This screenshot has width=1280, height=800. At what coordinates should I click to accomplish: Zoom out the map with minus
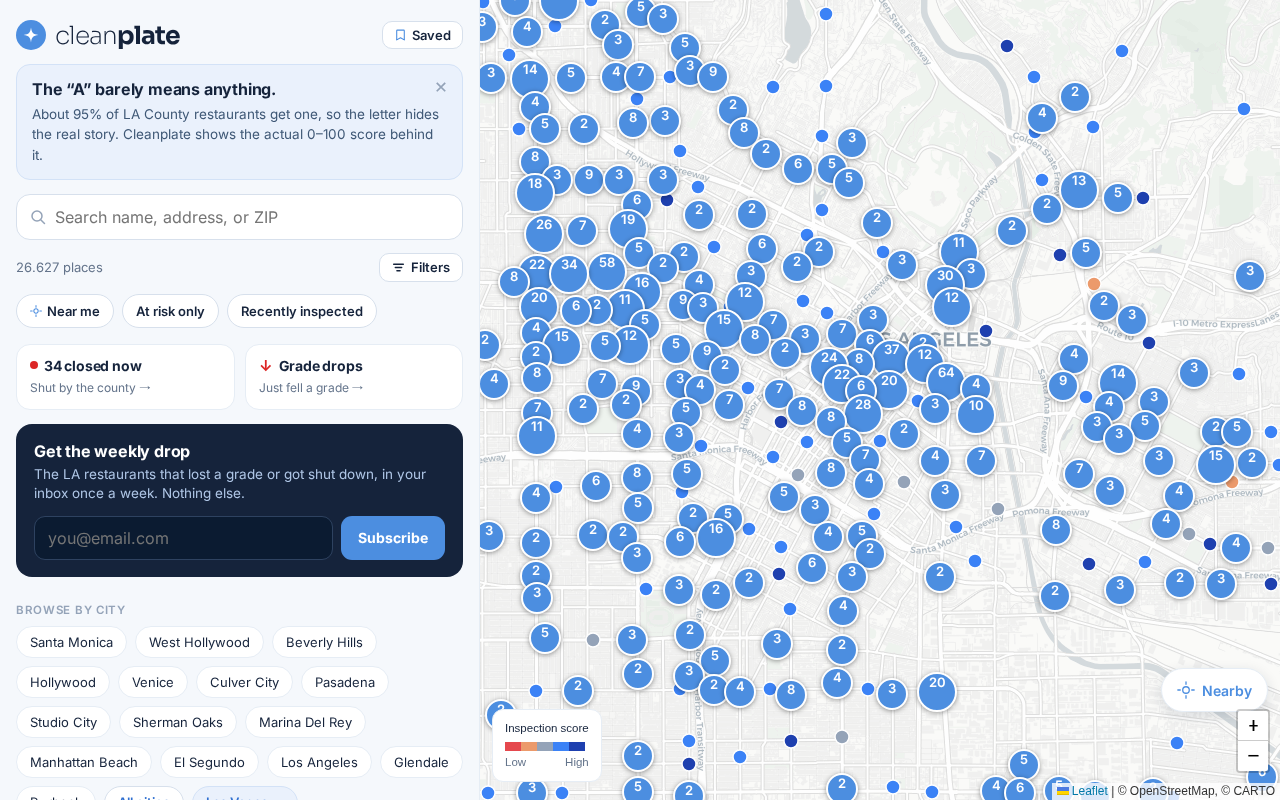pos(1253,756)
